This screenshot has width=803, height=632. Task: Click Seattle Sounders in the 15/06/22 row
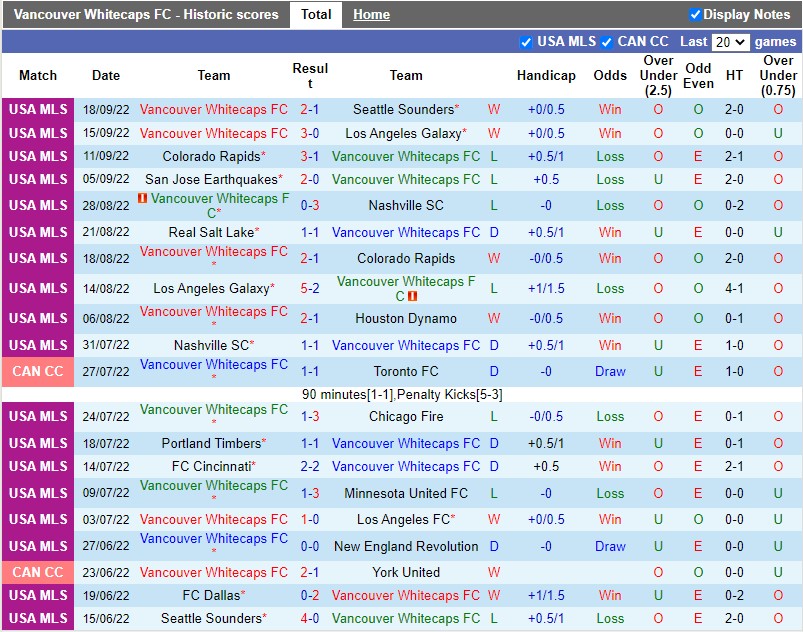click(x=212, y=619)
